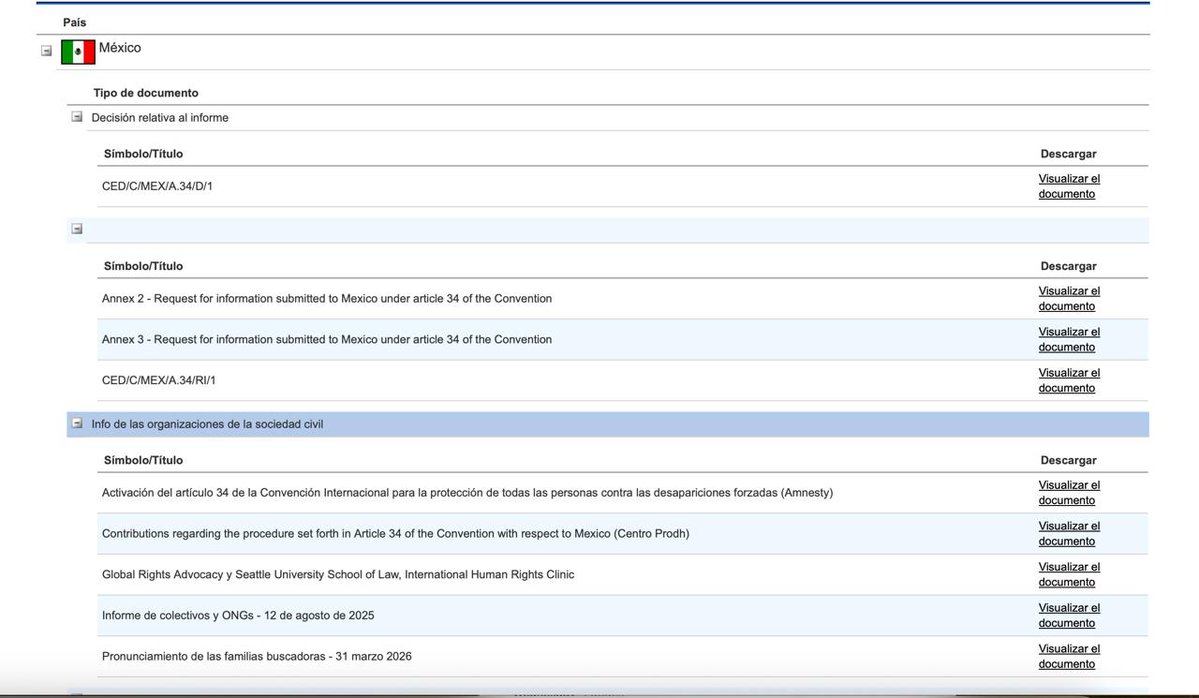Select Pronunciamiento de las familias buscadoras title

257,657
